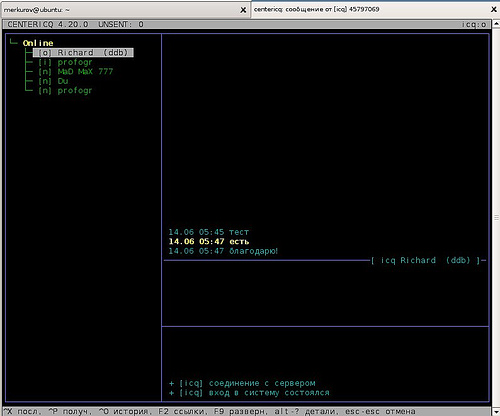Click the icq:o status indicator

click(474, 24)
